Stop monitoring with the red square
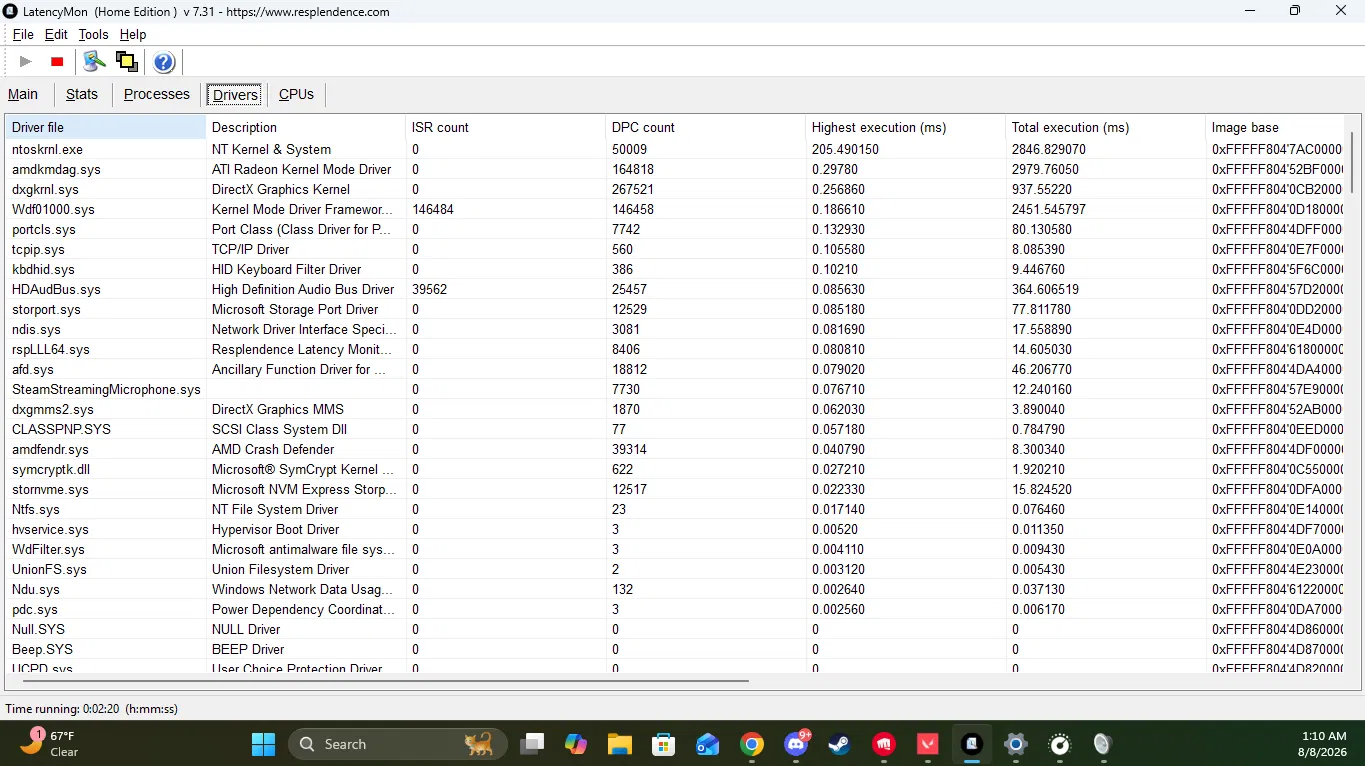This screenshot has width=1365, height=766. coord(57,62)
